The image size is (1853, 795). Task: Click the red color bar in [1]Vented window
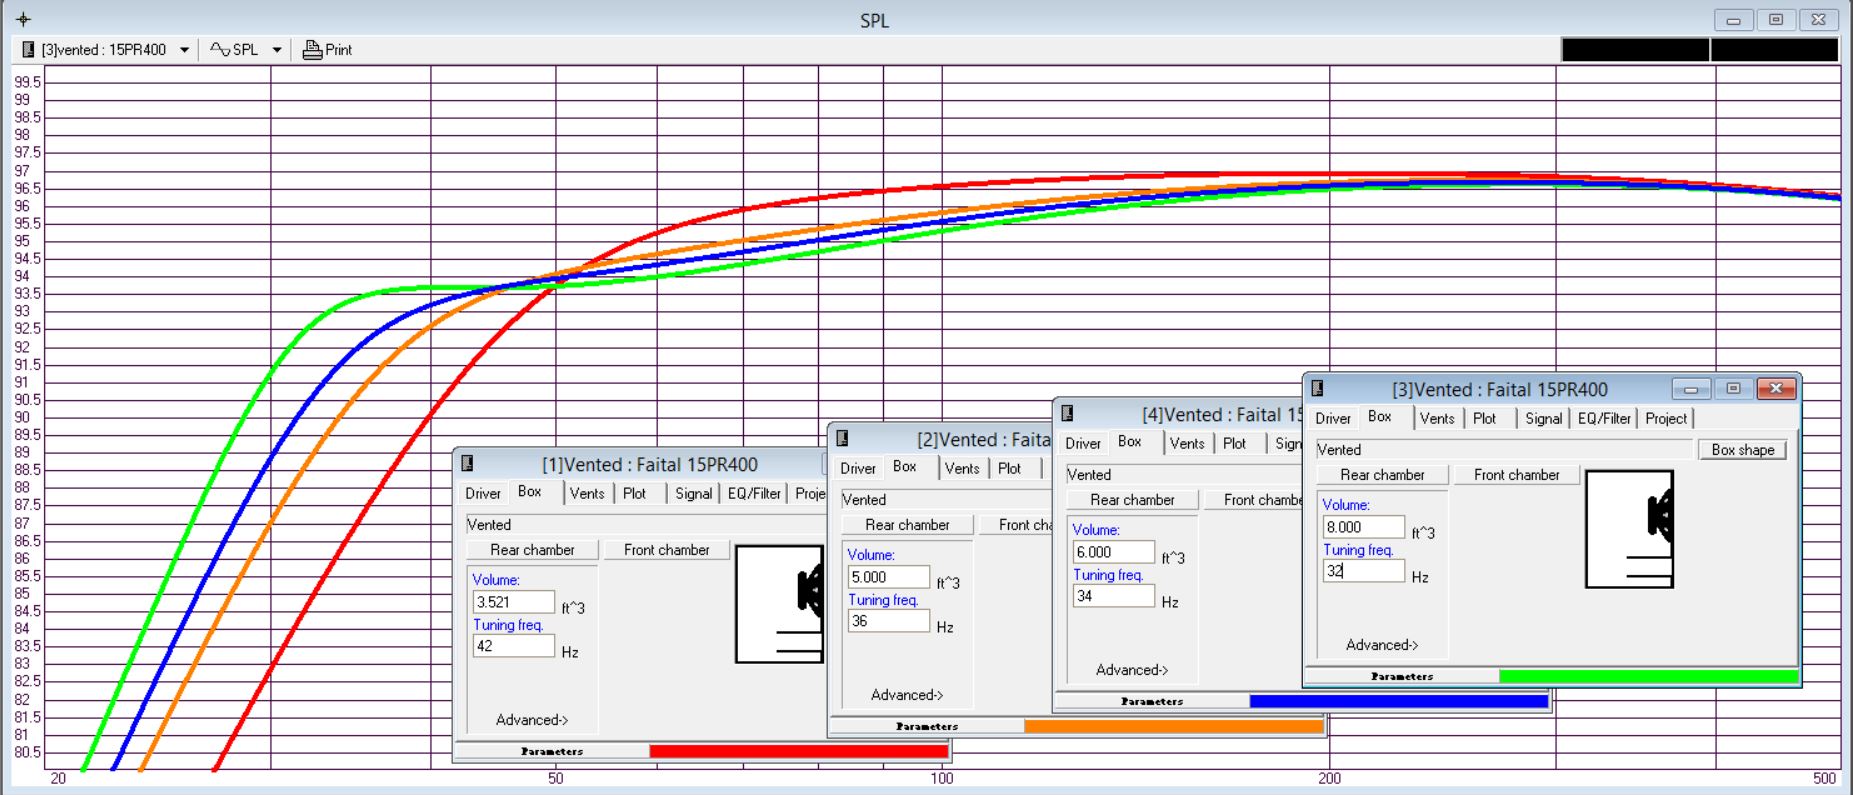tap(798, 752)
